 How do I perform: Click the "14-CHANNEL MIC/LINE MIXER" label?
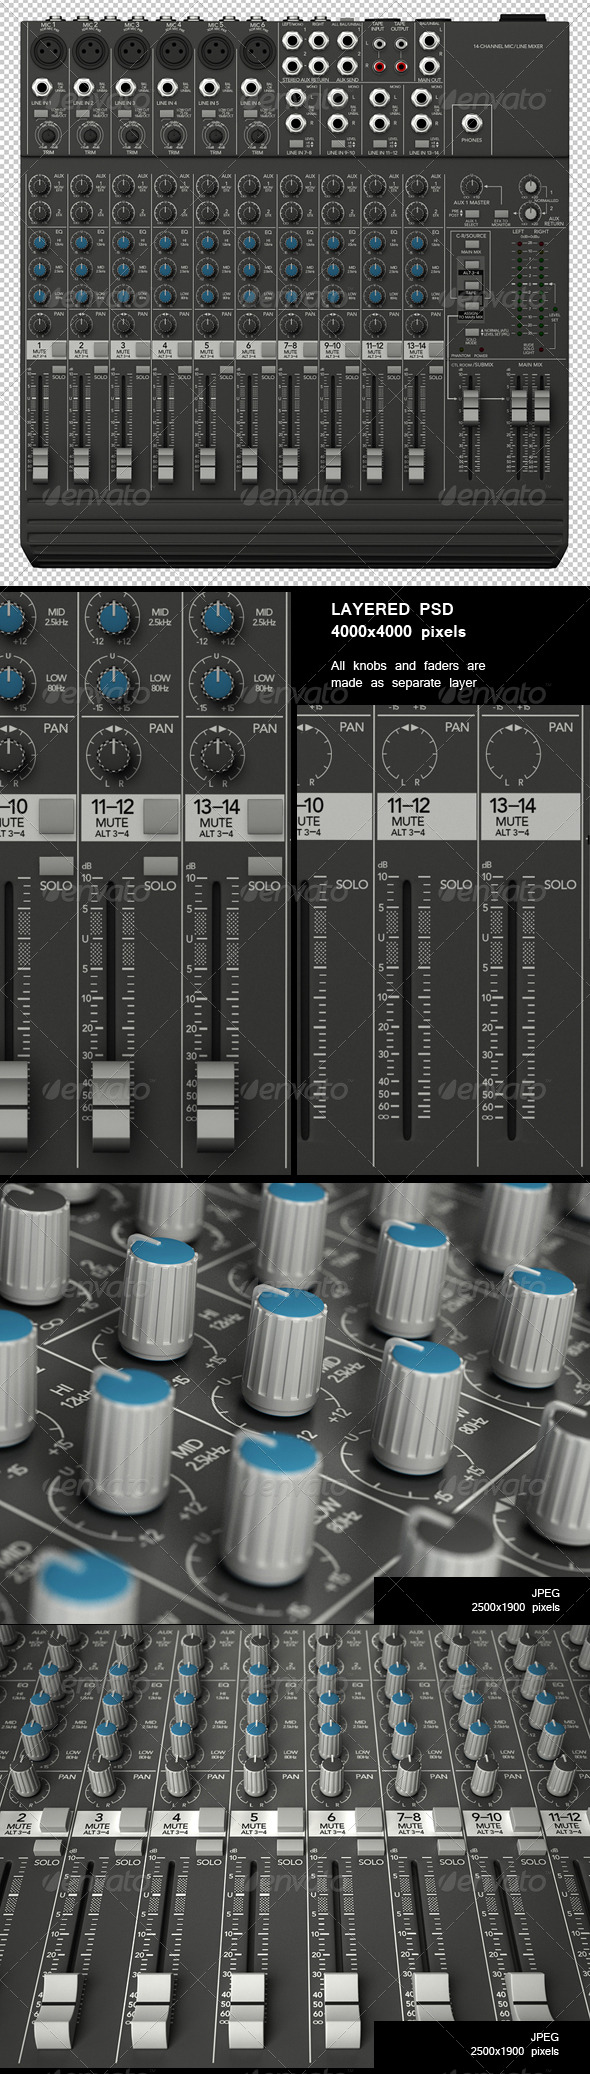point(510,46)
